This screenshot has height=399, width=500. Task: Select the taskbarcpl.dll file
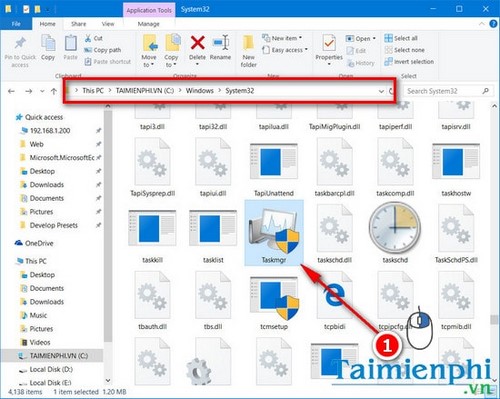pos(334,168)
